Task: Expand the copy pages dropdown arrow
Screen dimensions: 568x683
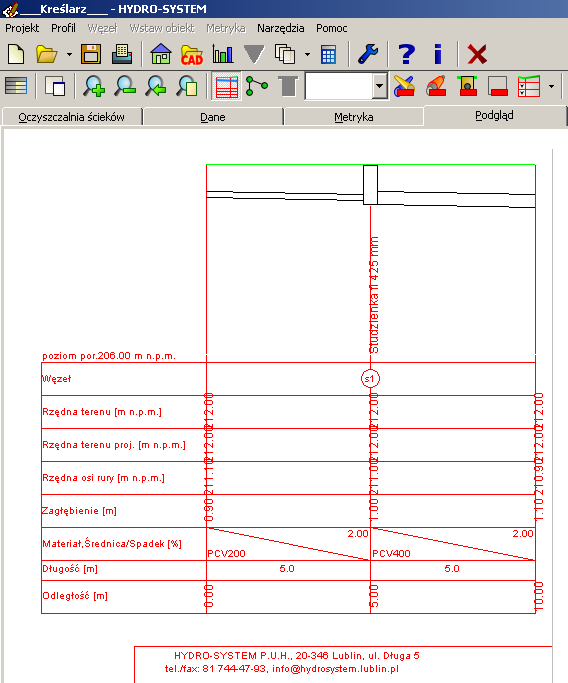Action: (x=308, y=55)
